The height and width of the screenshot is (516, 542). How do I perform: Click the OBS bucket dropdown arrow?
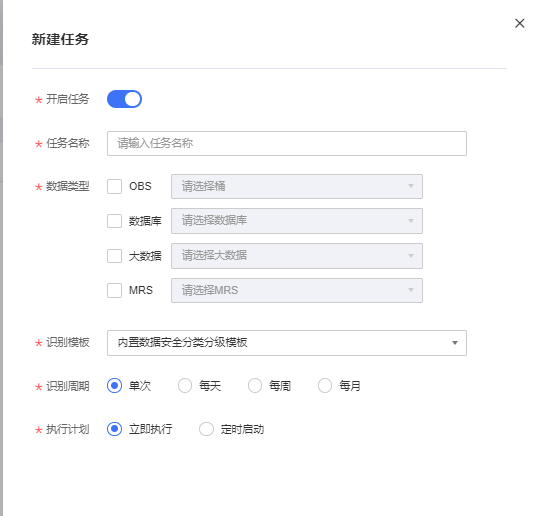(411, 186)
